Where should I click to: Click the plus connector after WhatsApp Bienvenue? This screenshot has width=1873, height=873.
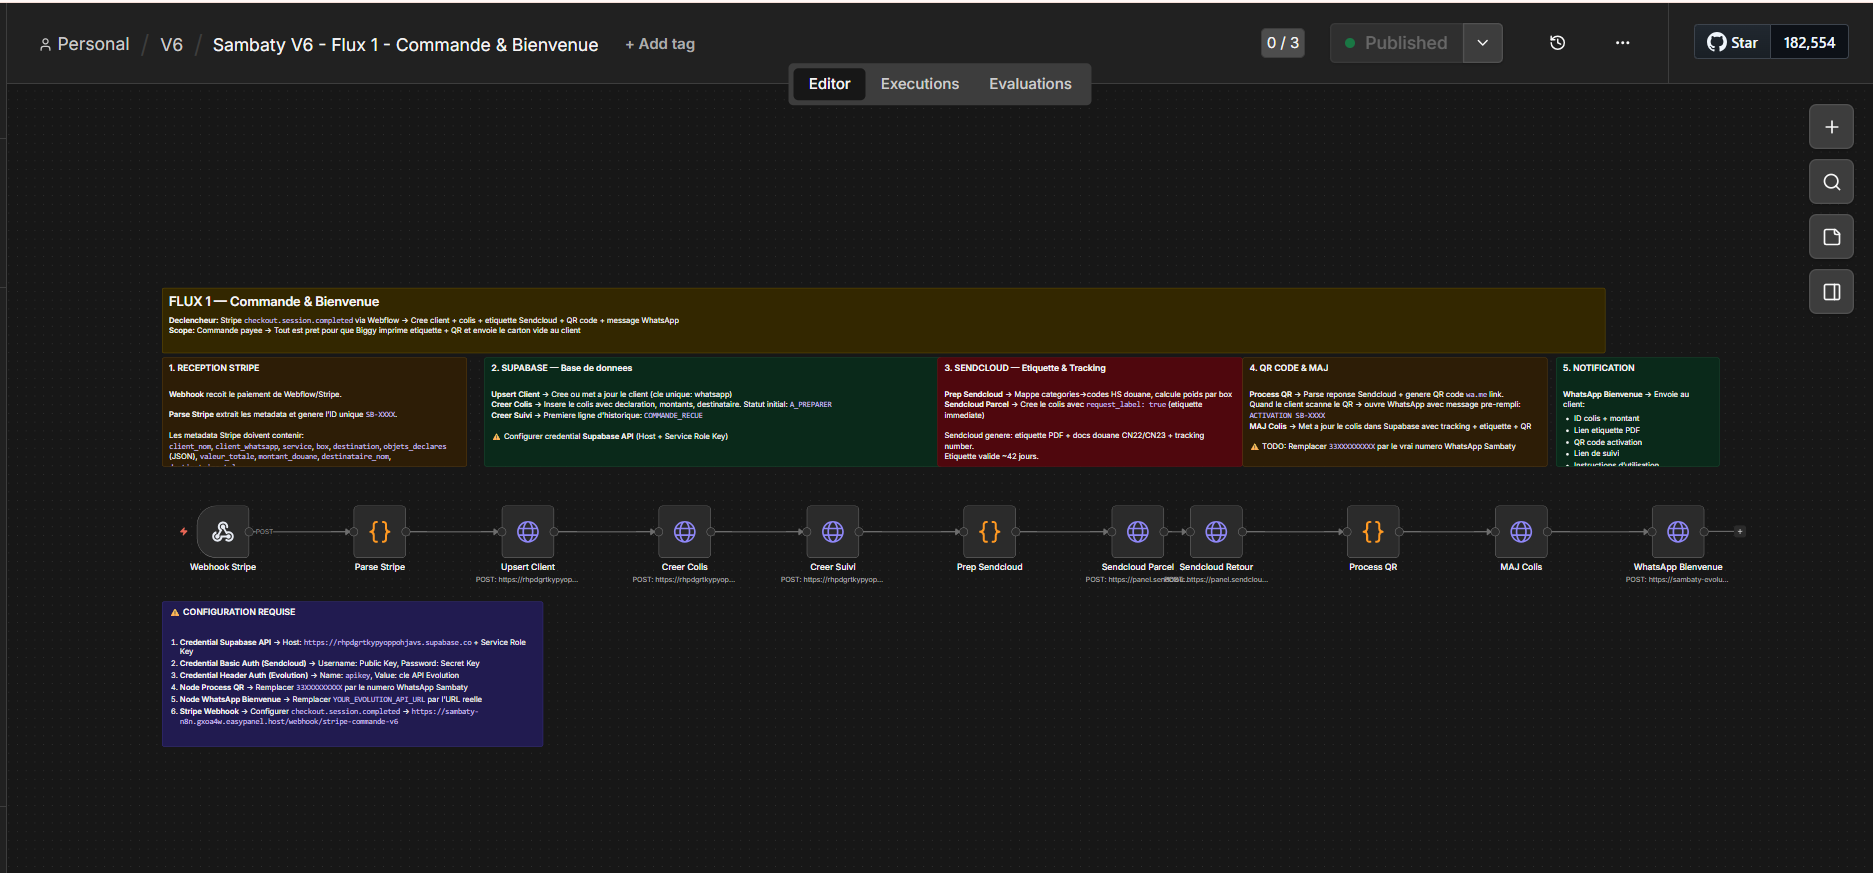click(1740, 532)
